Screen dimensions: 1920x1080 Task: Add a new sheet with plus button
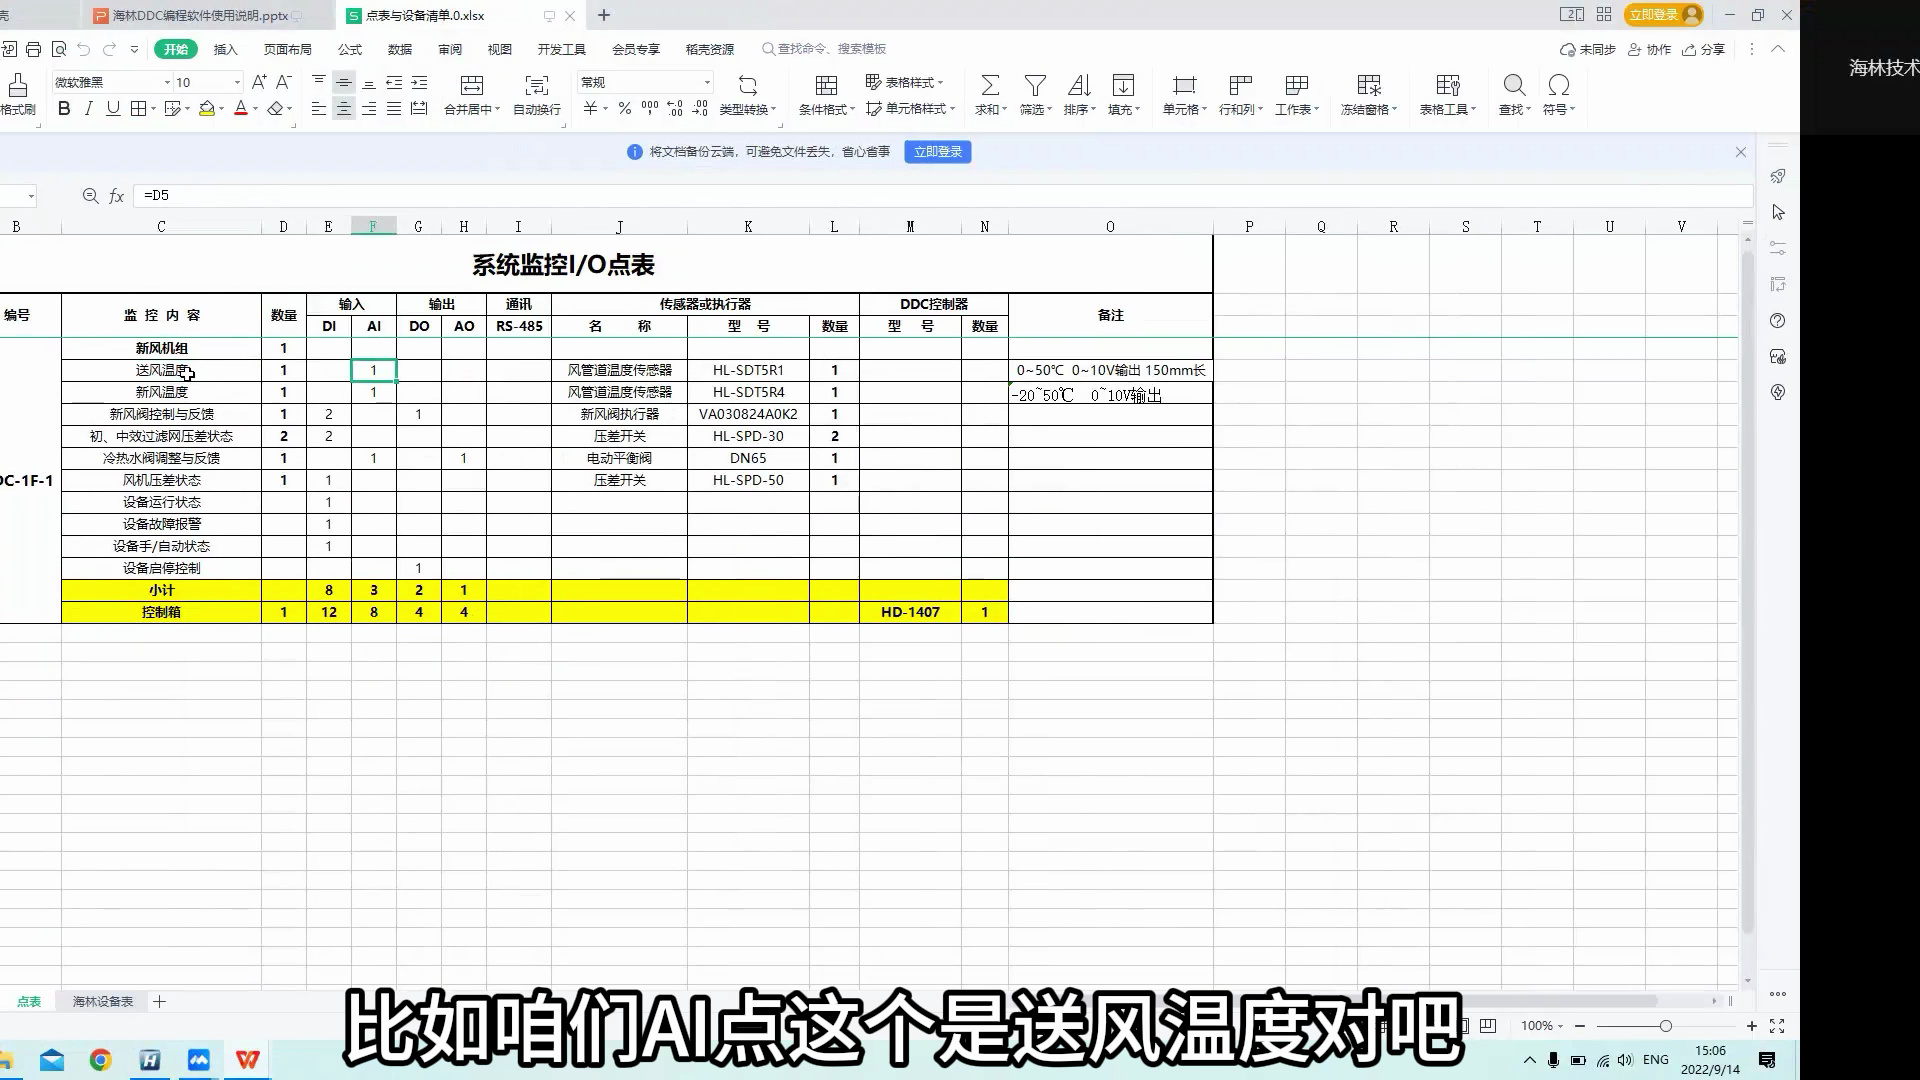159,1001
